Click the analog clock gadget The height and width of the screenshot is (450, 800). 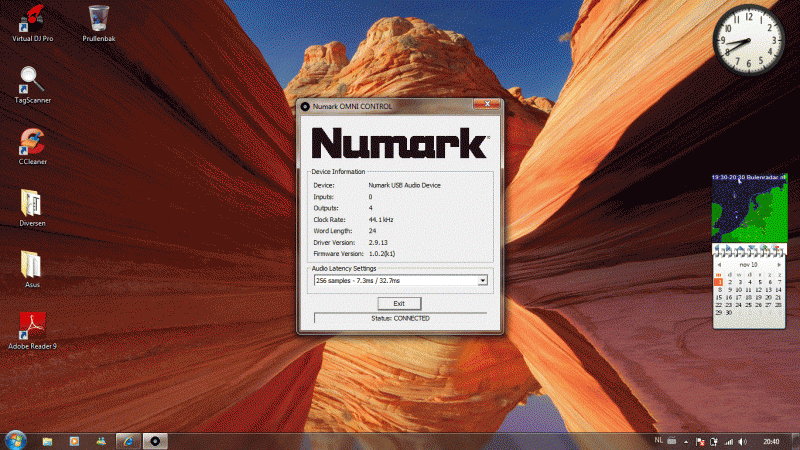coord(748,40)
